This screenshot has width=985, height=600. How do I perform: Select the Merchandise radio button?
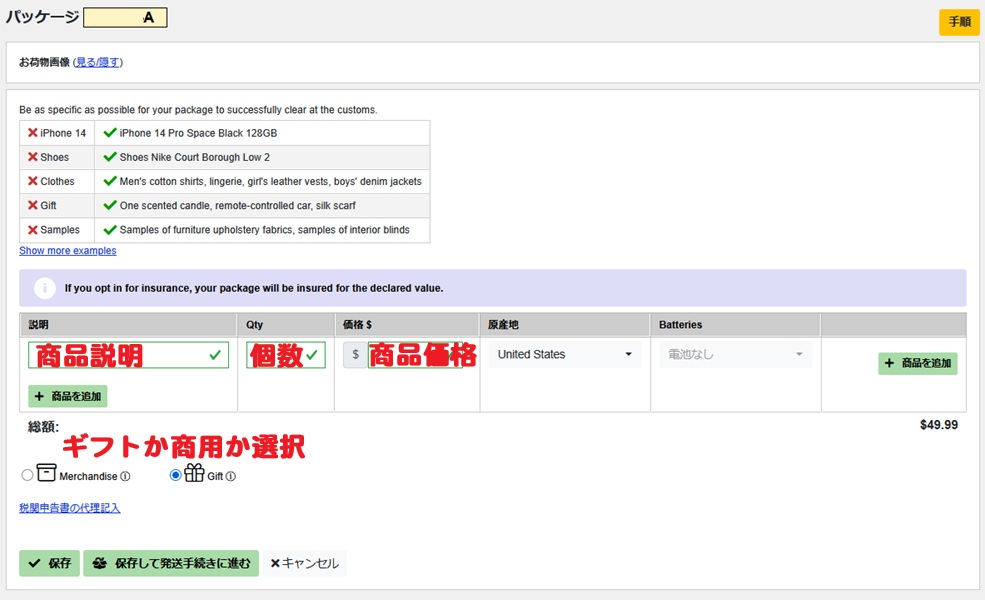click(27, 476)
